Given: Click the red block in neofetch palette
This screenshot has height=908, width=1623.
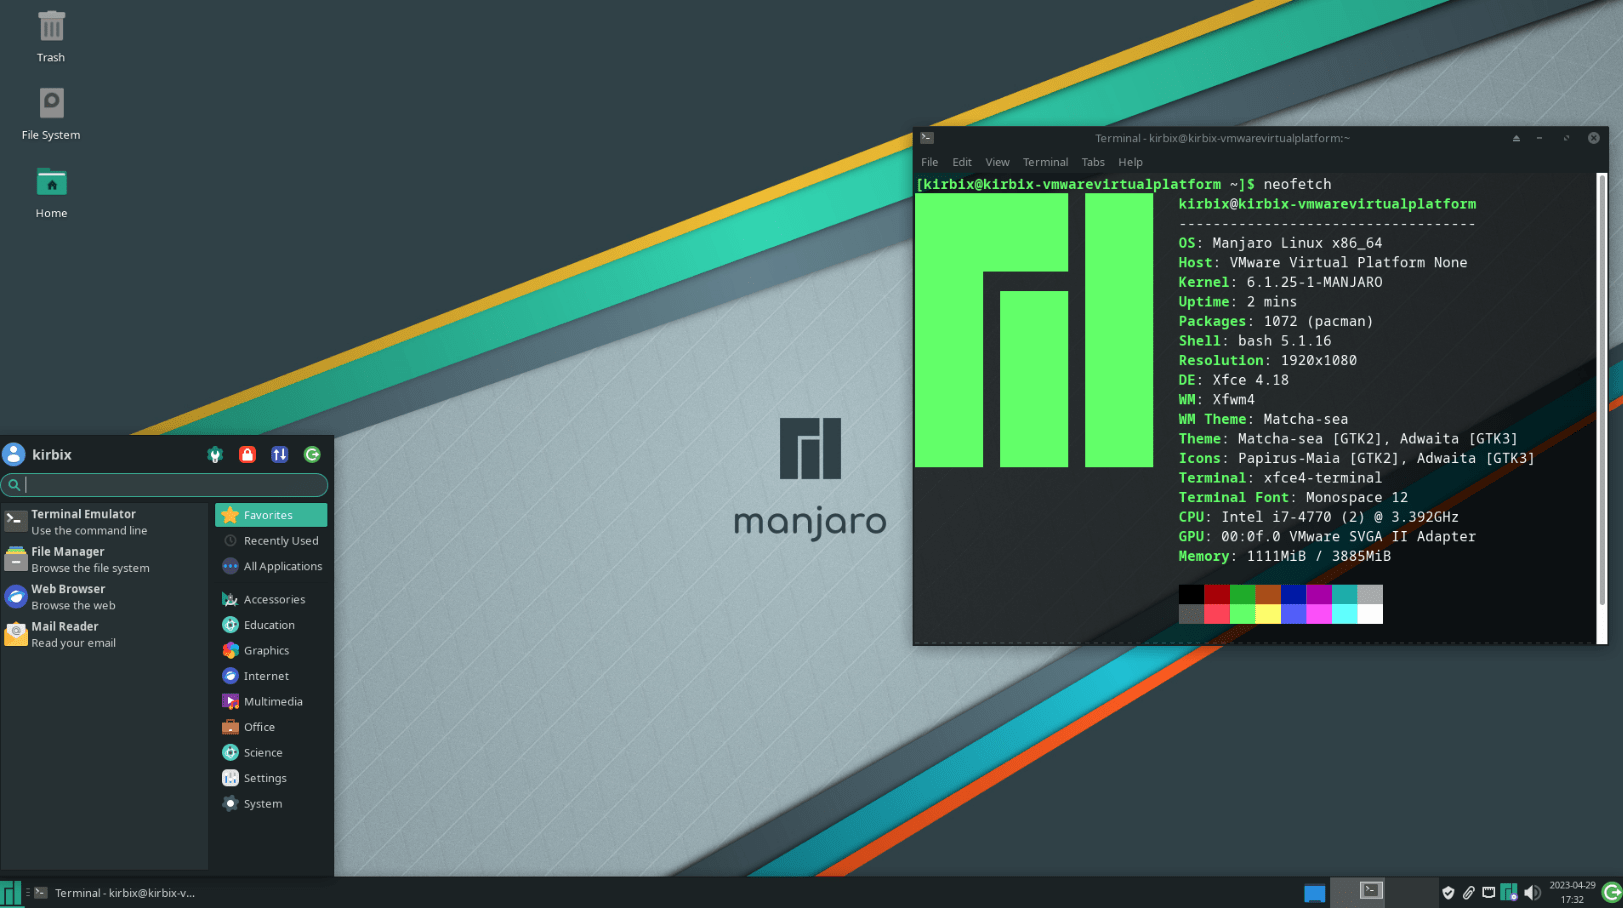Looking at the screenshot, I should pyautogui.click(x=1216, y=594).
